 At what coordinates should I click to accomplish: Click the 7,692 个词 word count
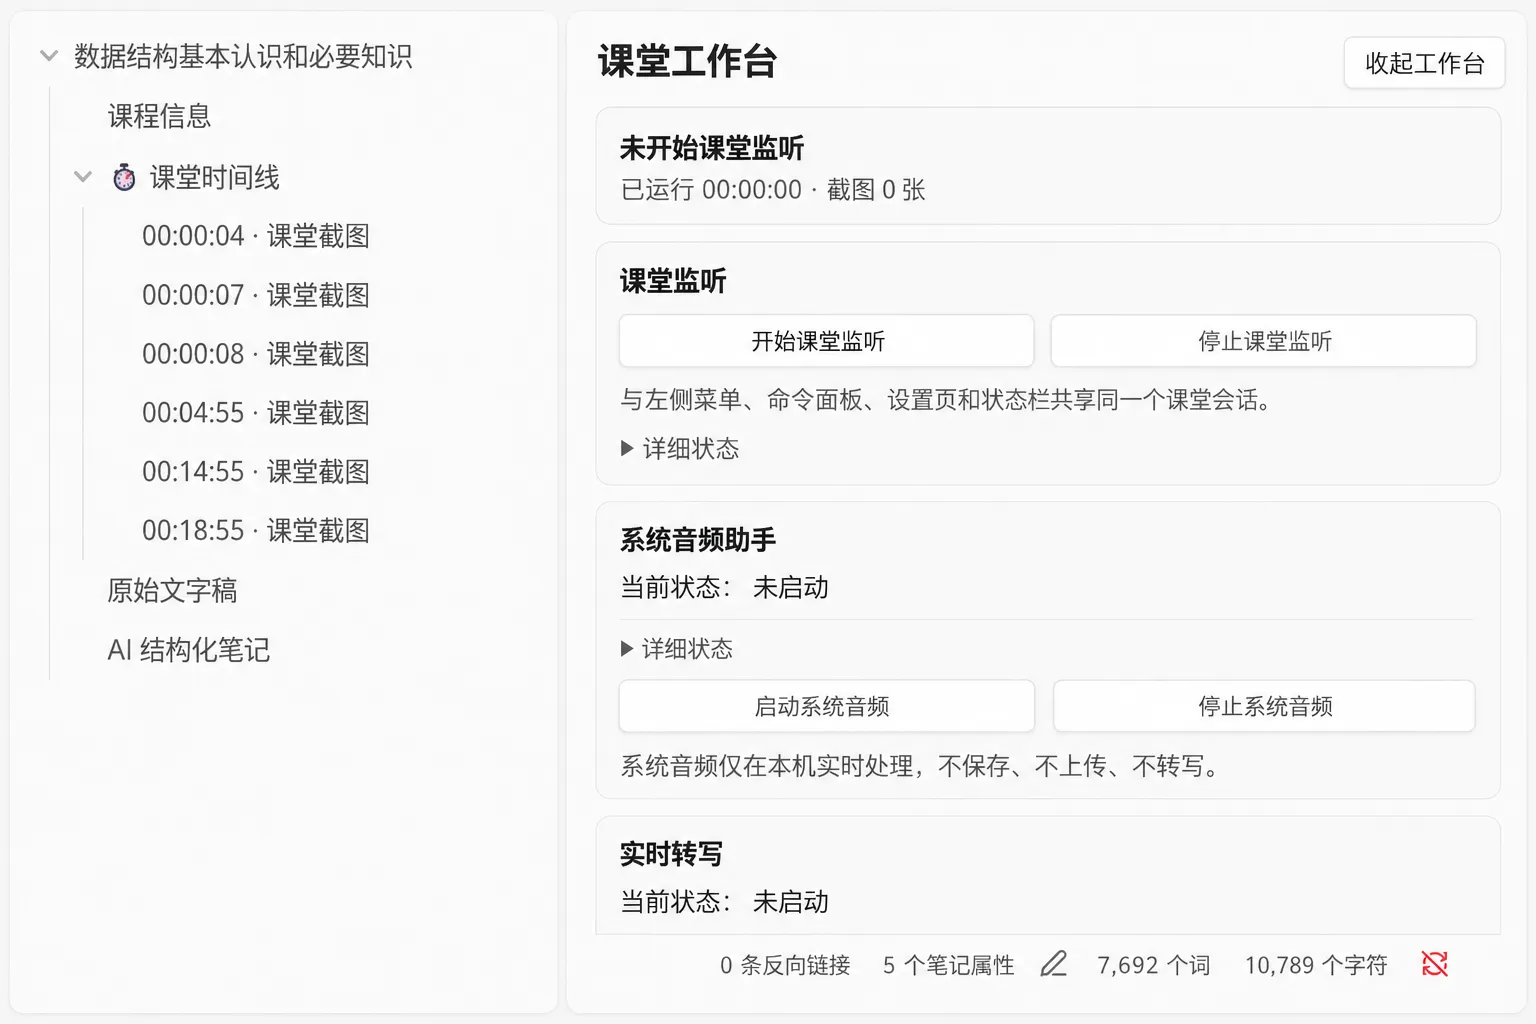click(1153, 965)
